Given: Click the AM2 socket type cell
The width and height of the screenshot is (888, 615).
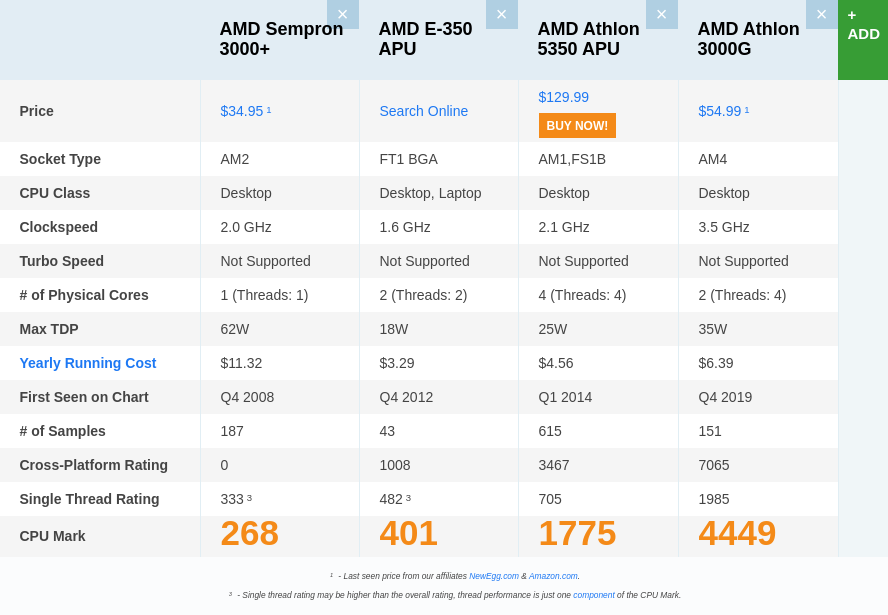Looking at the screenshot, I should point(234,159).
